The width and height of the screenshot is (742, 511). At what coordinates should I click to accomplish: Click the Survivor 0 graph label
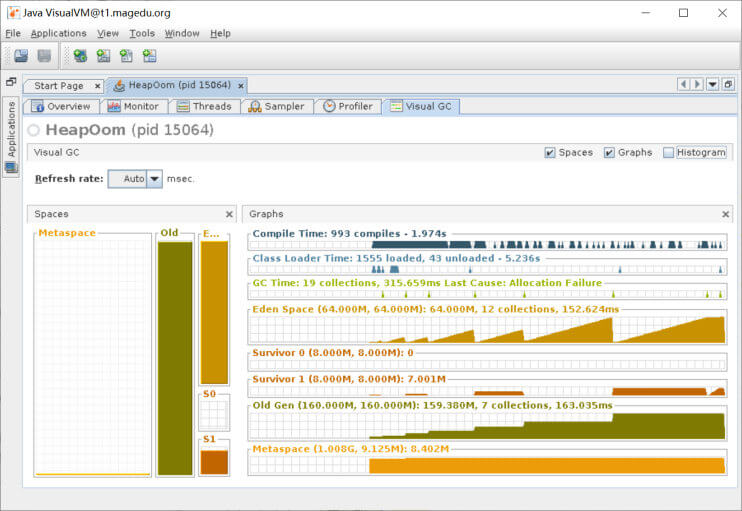click(x=333, y=353)
